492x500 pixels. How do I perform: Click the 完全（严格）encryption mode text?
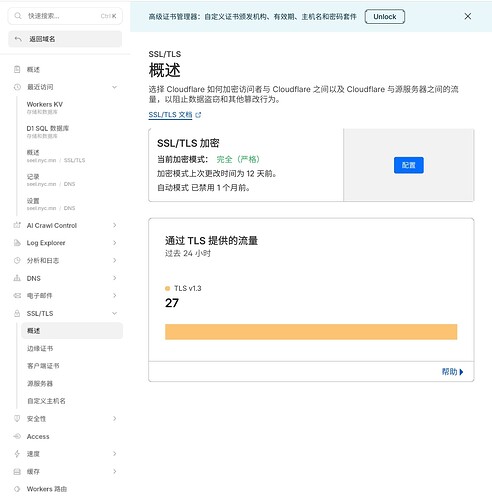238,159
